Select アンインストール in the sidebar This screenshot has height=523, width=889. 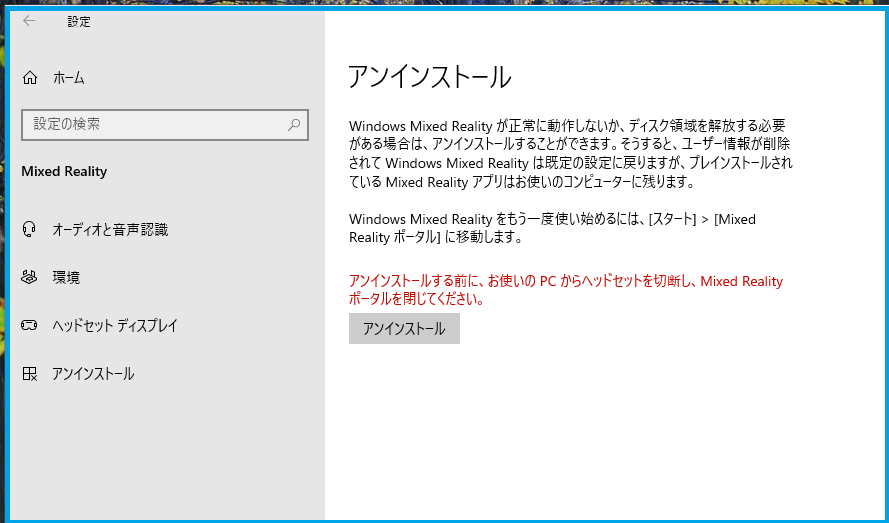[93, 374]
